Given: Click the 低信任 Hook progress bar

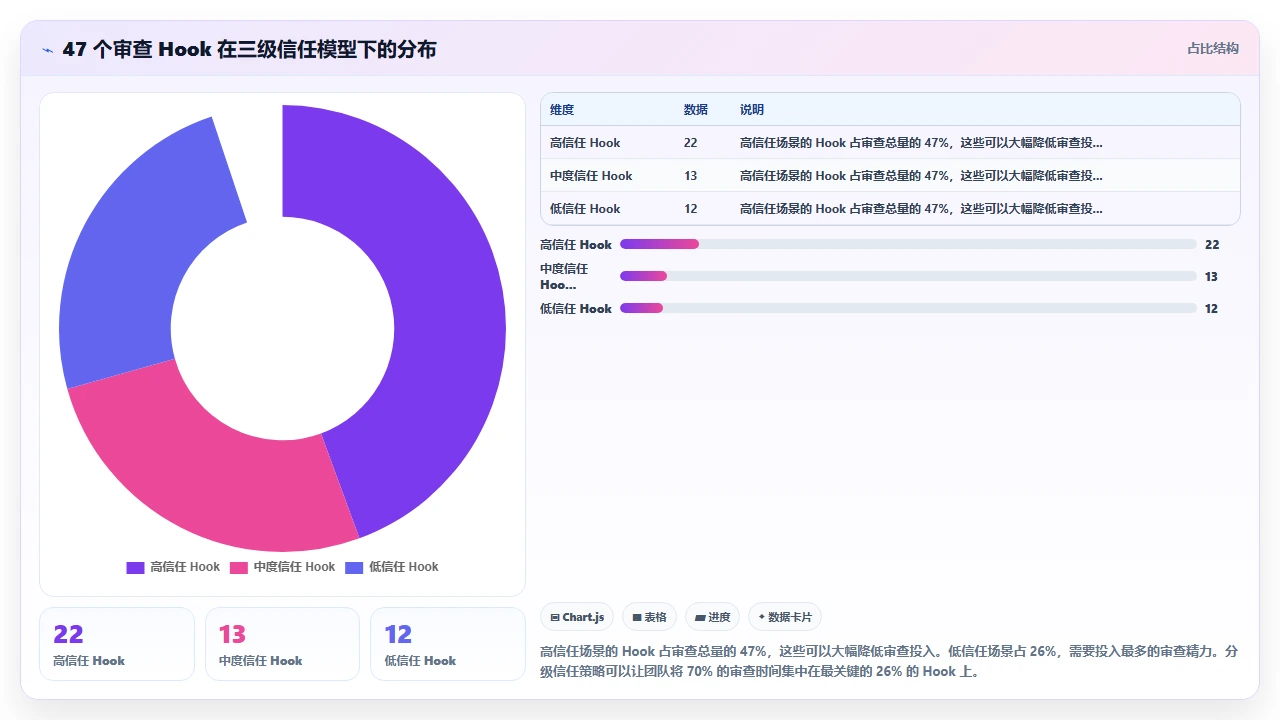Looking at the screenshot, I should (908, 308).
